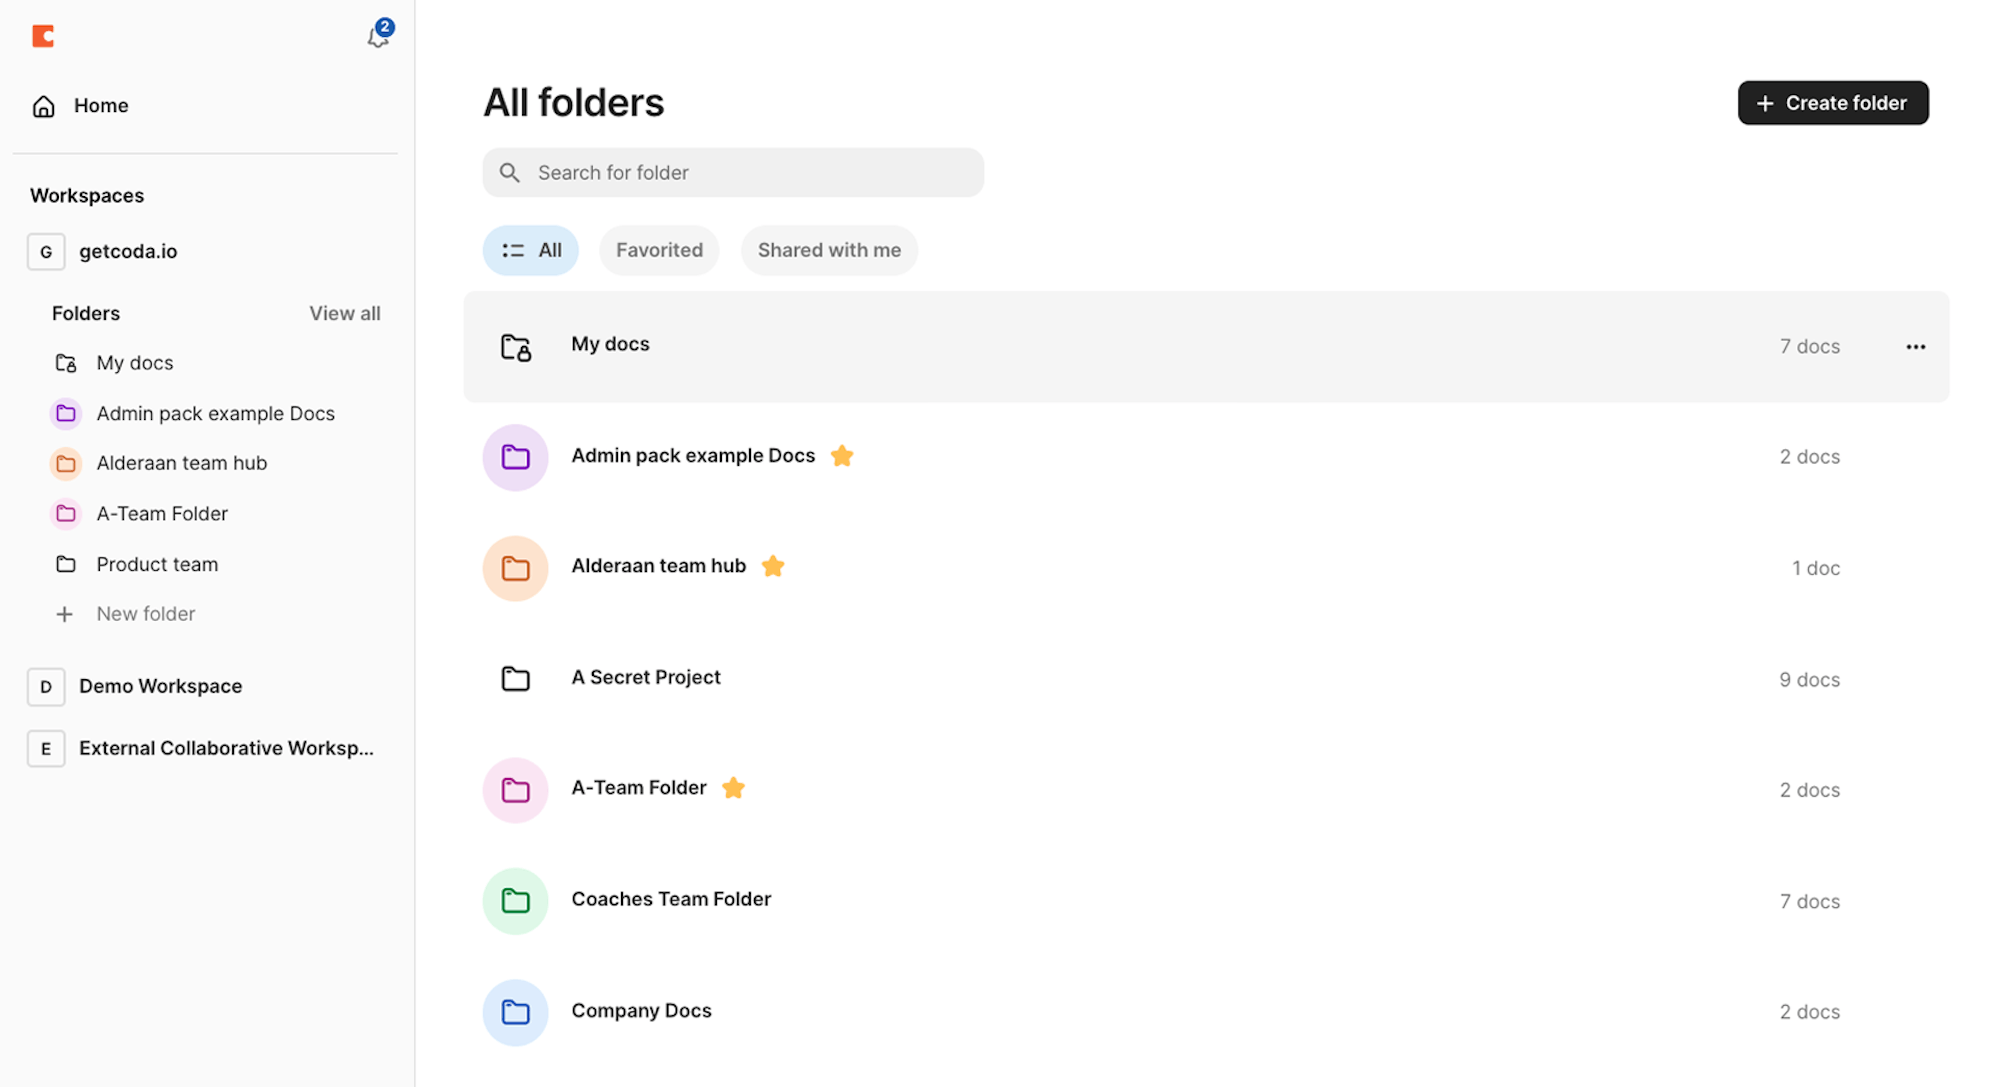Remove the favorite star from A-Team Folder
This screenshot has width=2000, height=1087.
(733, 788)
